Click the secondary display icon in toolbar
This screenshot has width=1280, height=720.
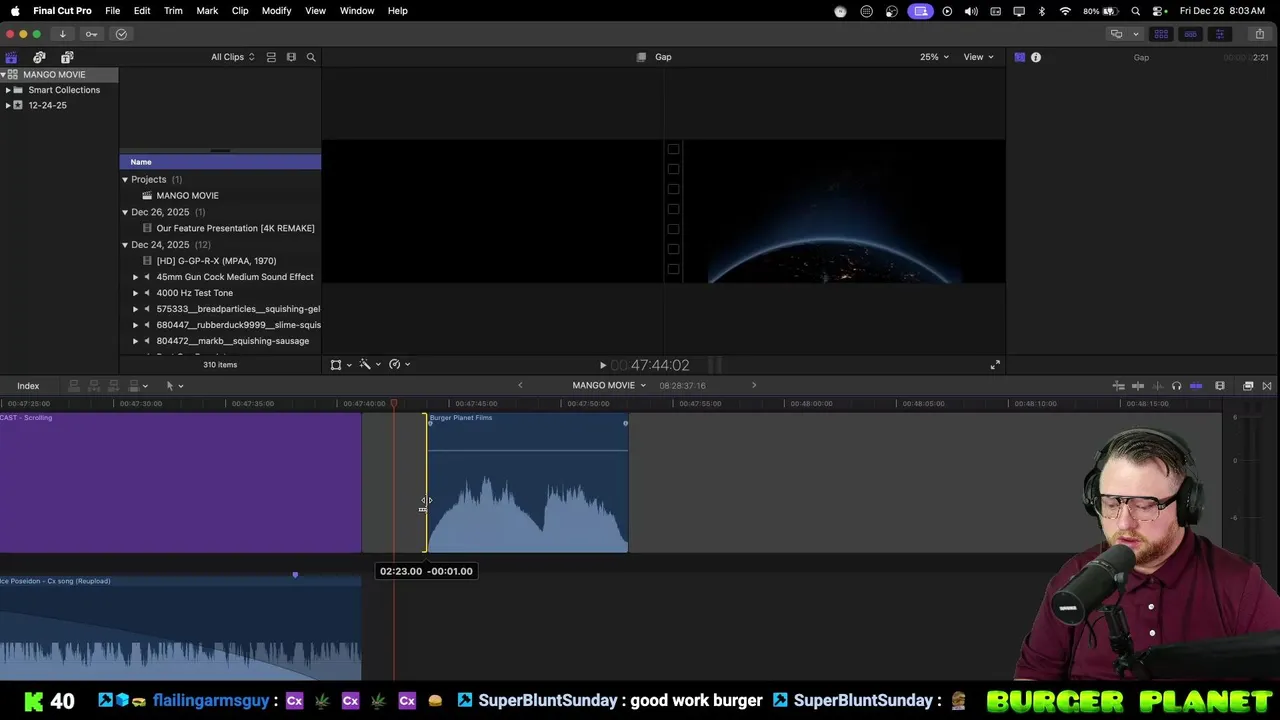coord(1117,34)
